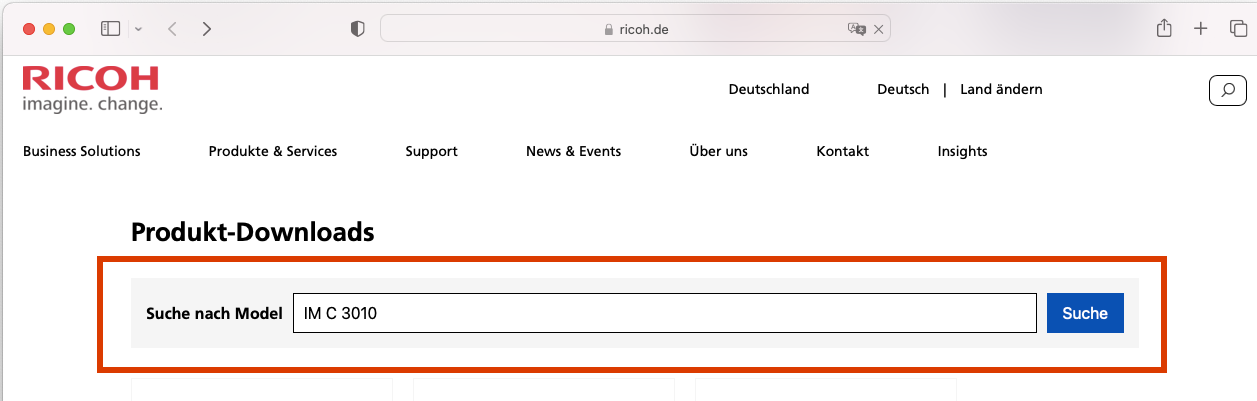Open a new tab with plus icon
Image resolution: width=1257 pixels, height=401 pixels.
[1201, 29]
